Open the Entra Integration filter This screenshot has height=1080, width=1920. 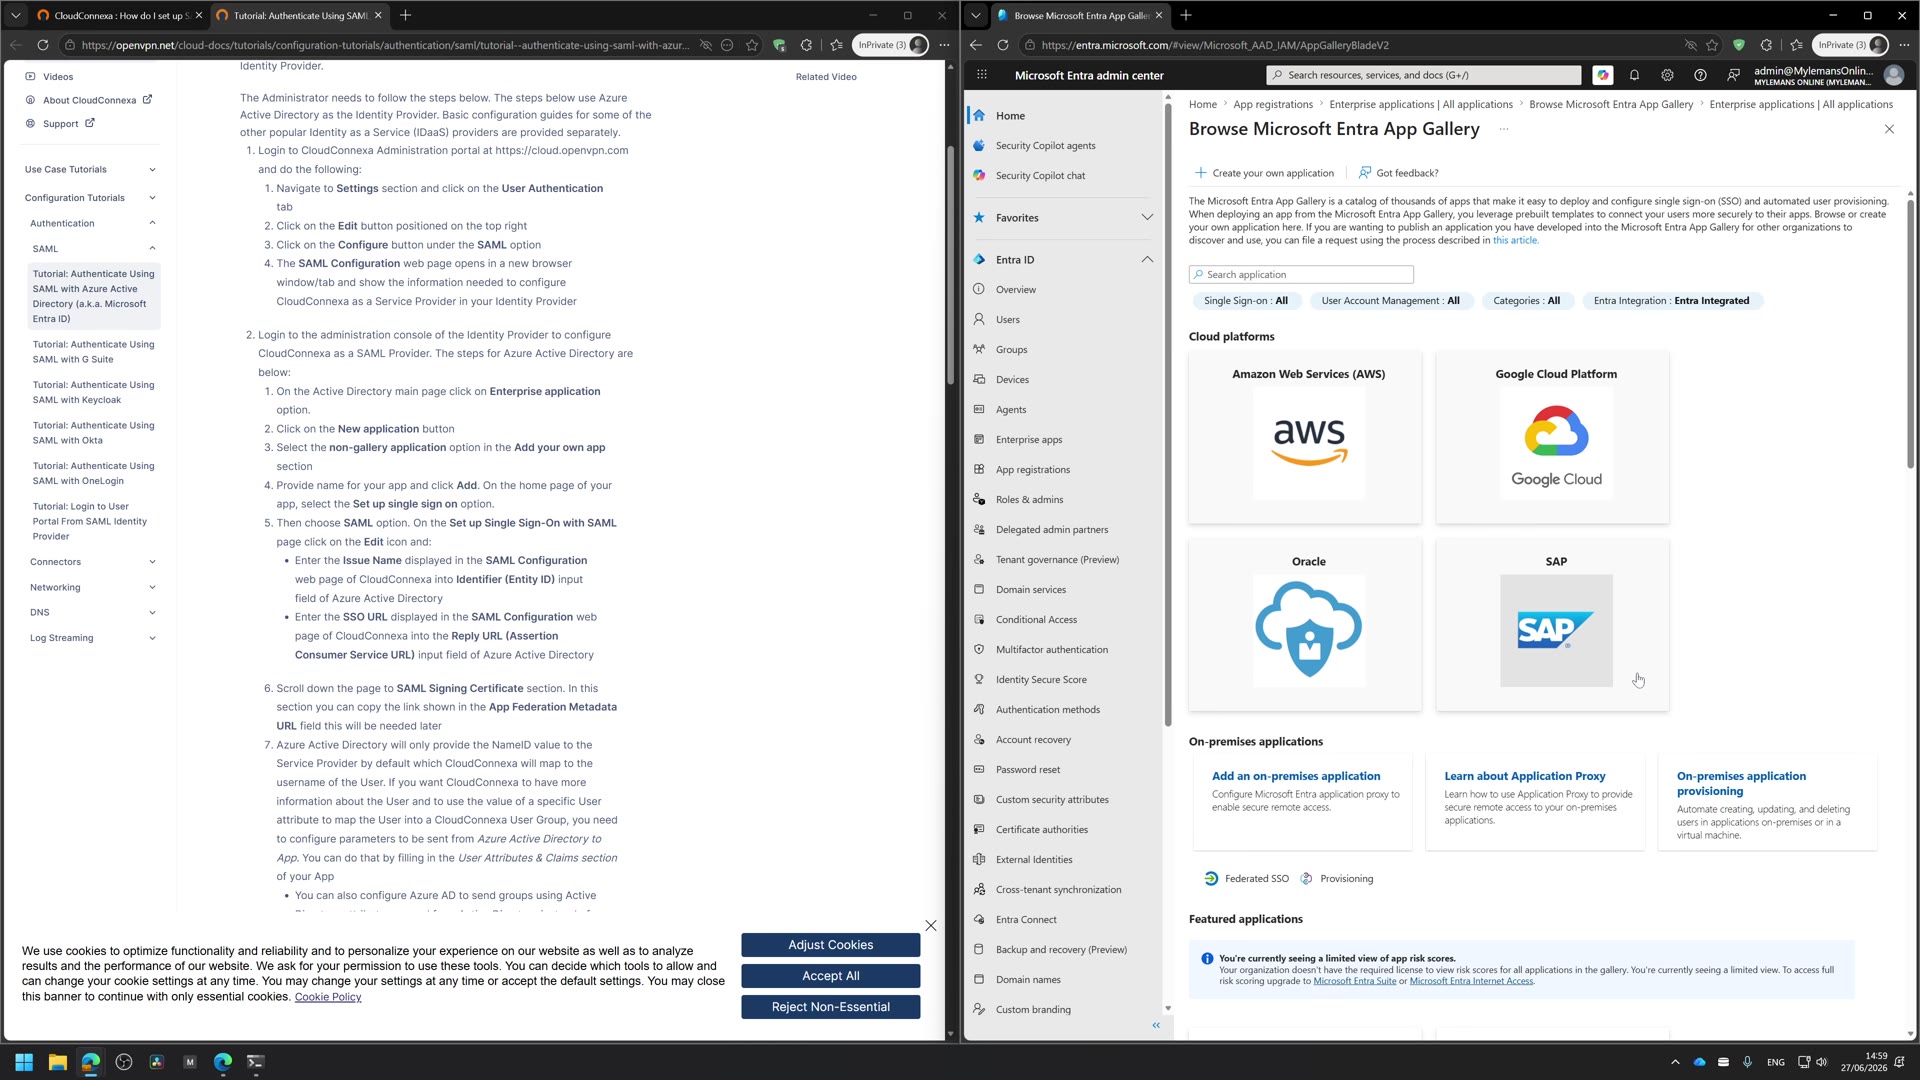pyautogui.click(x=1672, y=301)
